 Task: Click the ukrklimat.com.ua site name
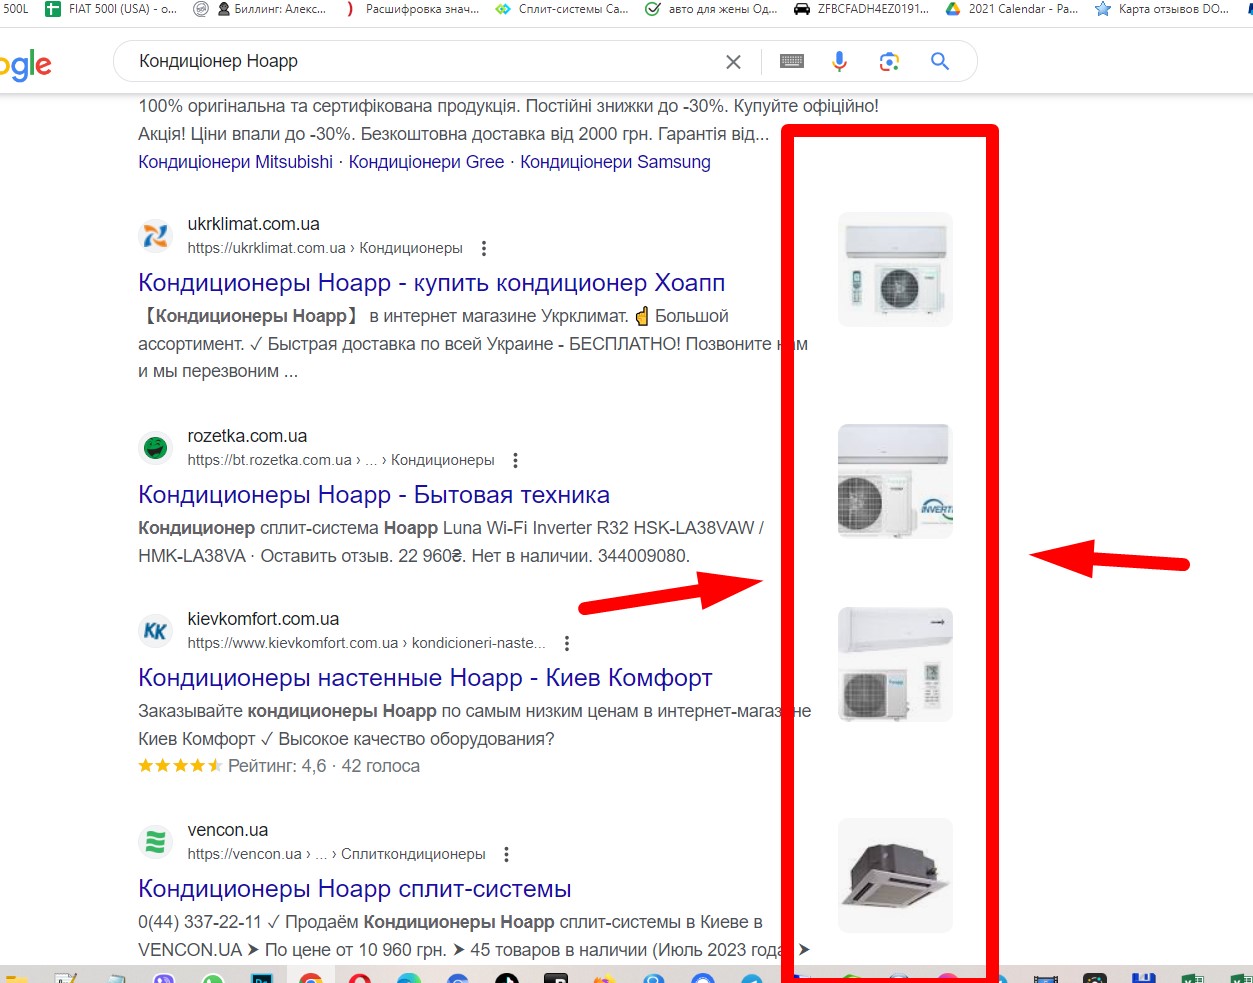[x=254, y=224]
